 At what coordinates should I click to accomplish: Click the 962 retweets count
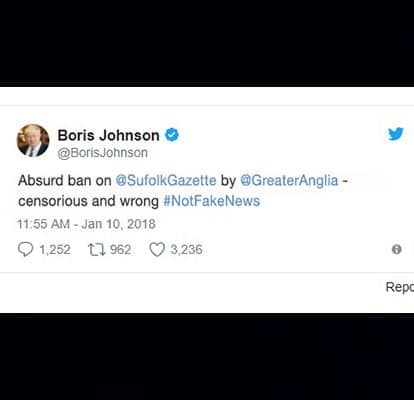click(x=121, y=250)
